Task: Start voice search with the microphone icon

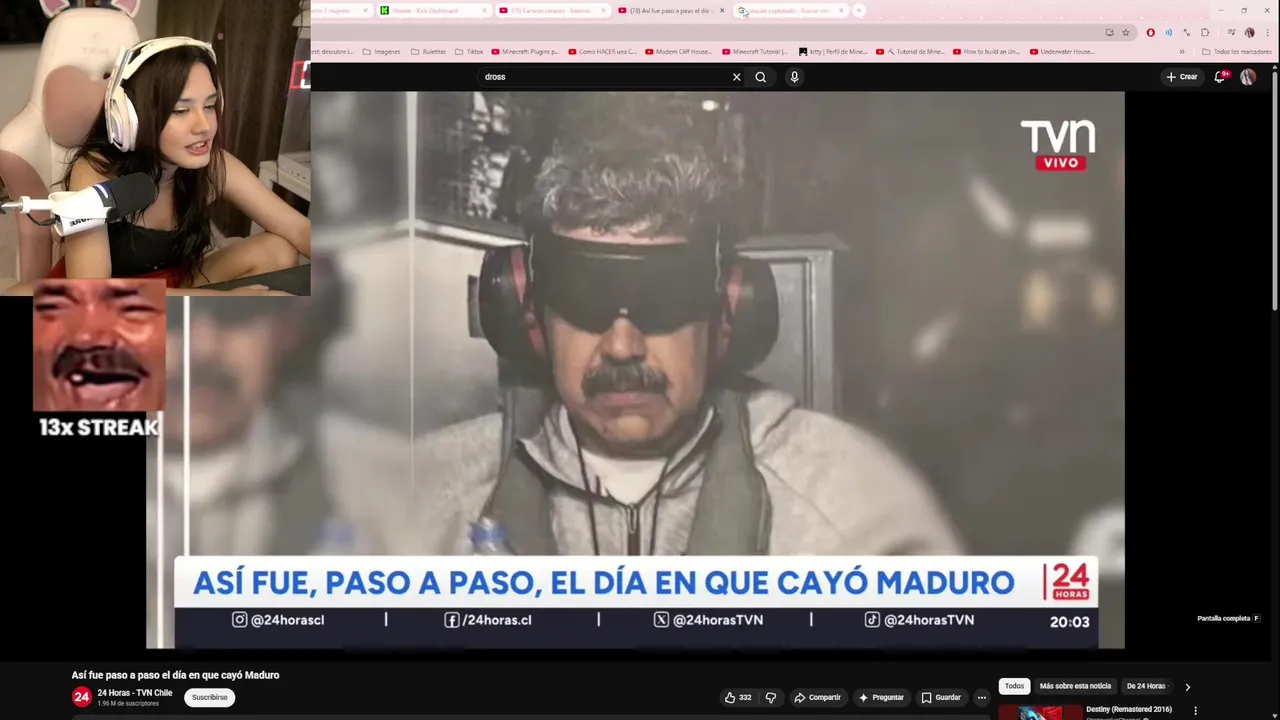Action: (x=794, y=77)
